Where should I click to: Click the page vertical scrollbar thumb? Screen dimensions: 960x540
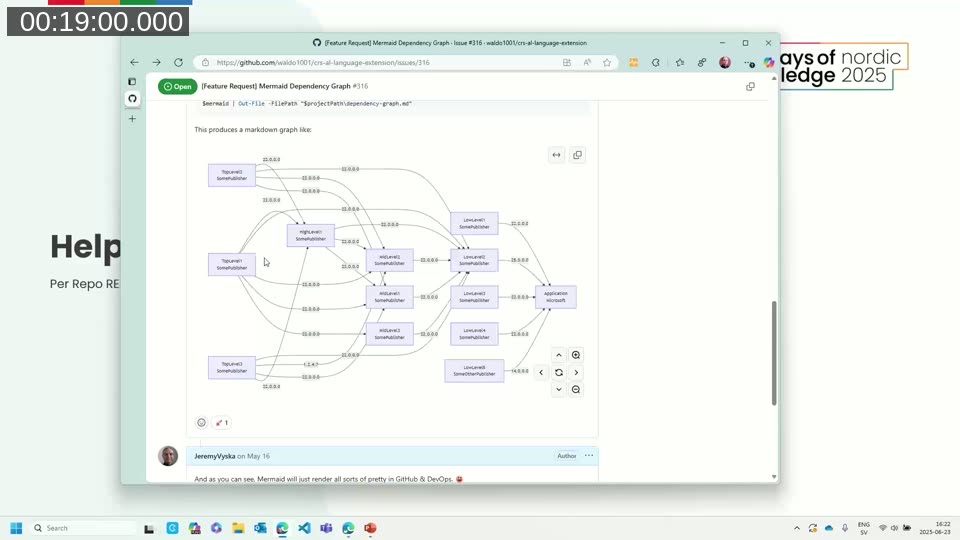[x=774, y=353]
